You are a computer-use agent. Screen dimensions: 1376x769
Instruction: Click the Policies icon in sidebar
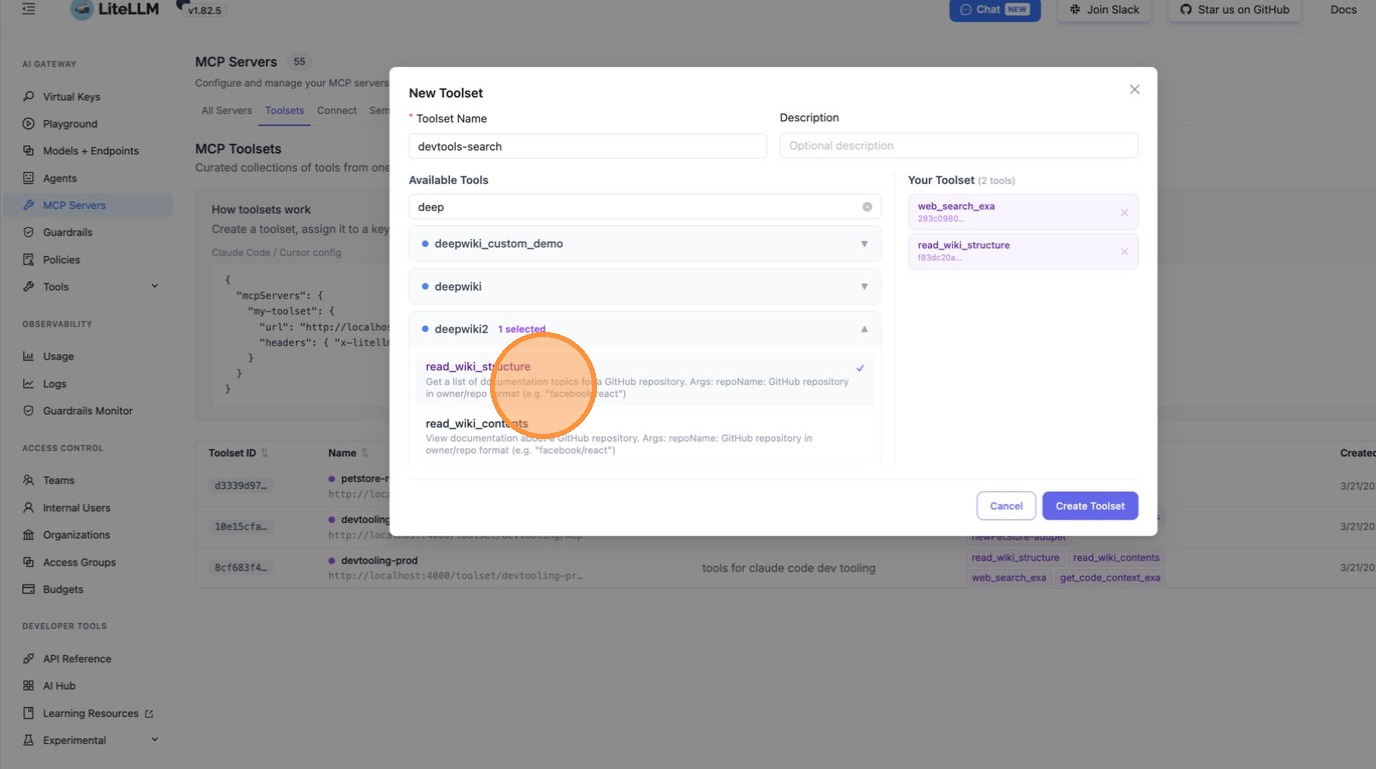click(x=28, y=259)
